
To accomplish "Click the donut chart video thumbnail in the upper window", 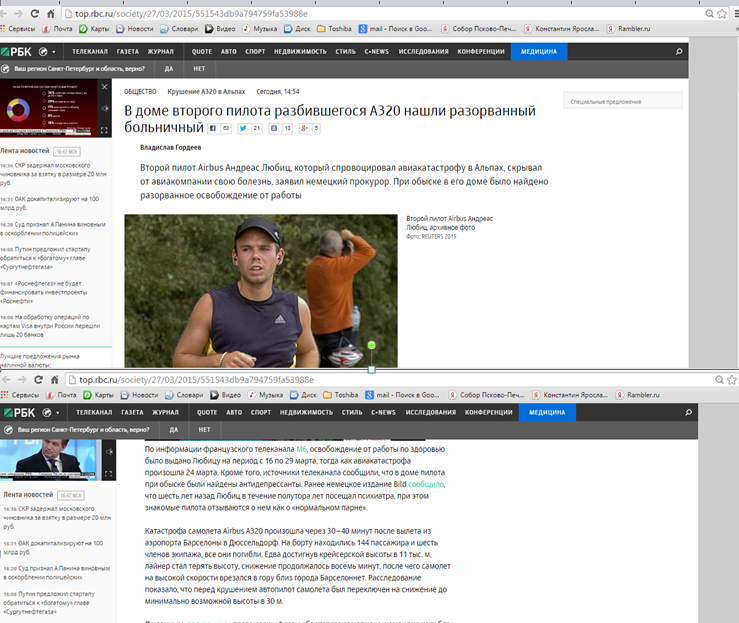I will 49,108.
